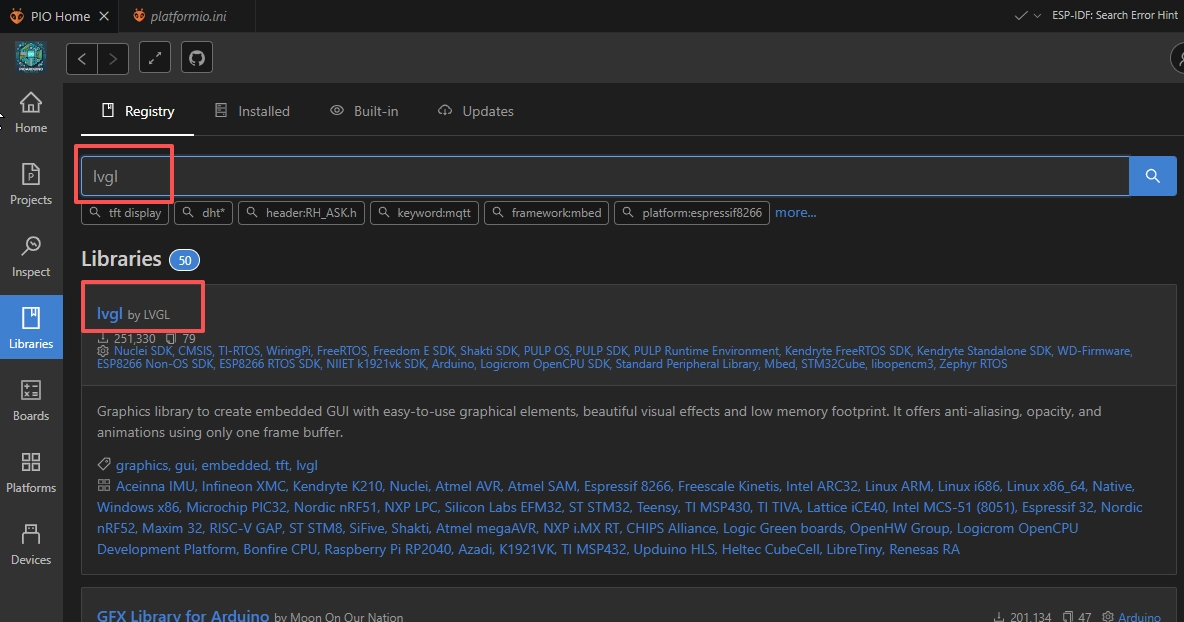Click the 'STM32Cube' framework link
The image size is (1184, 622).
[833, 364]
